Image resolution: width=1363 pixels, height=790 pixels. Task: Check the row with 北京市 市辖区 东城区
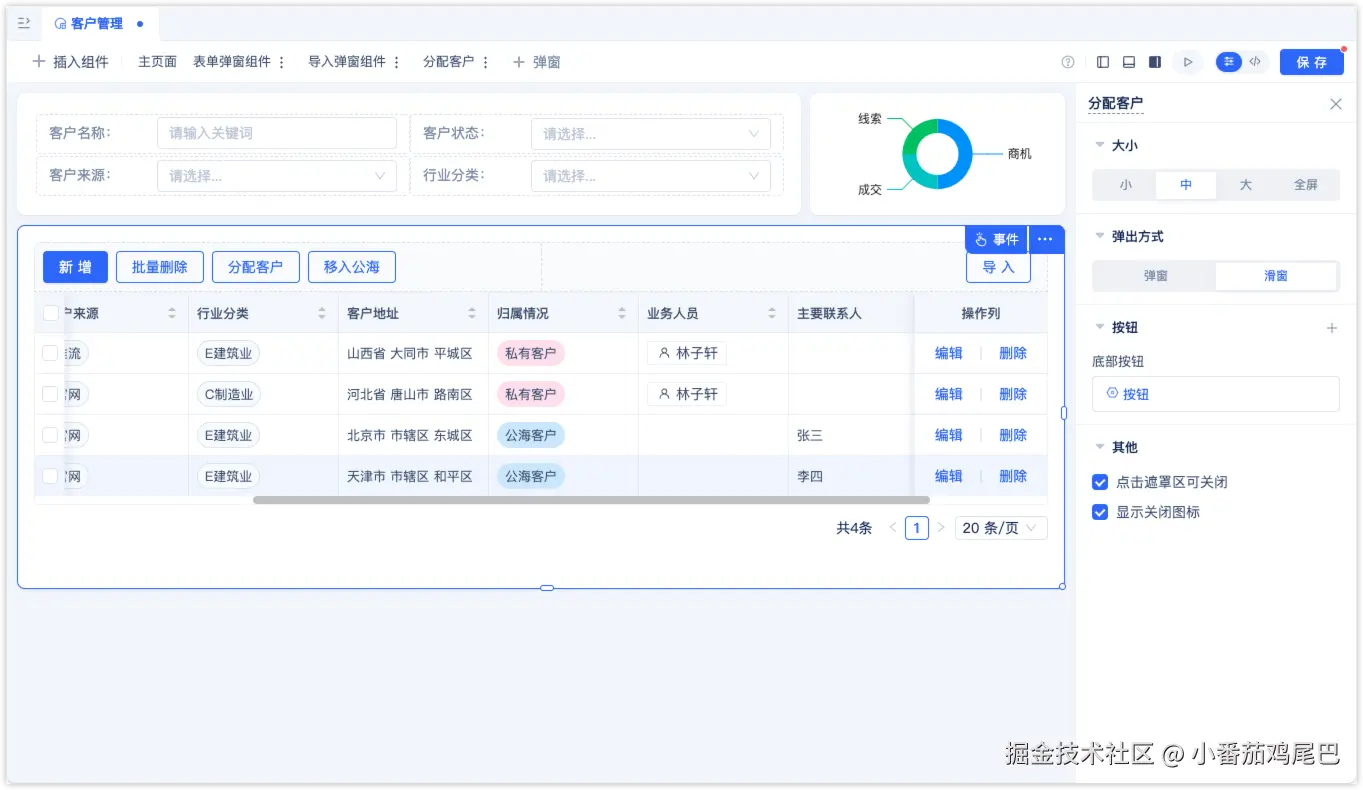click(50, 435)
